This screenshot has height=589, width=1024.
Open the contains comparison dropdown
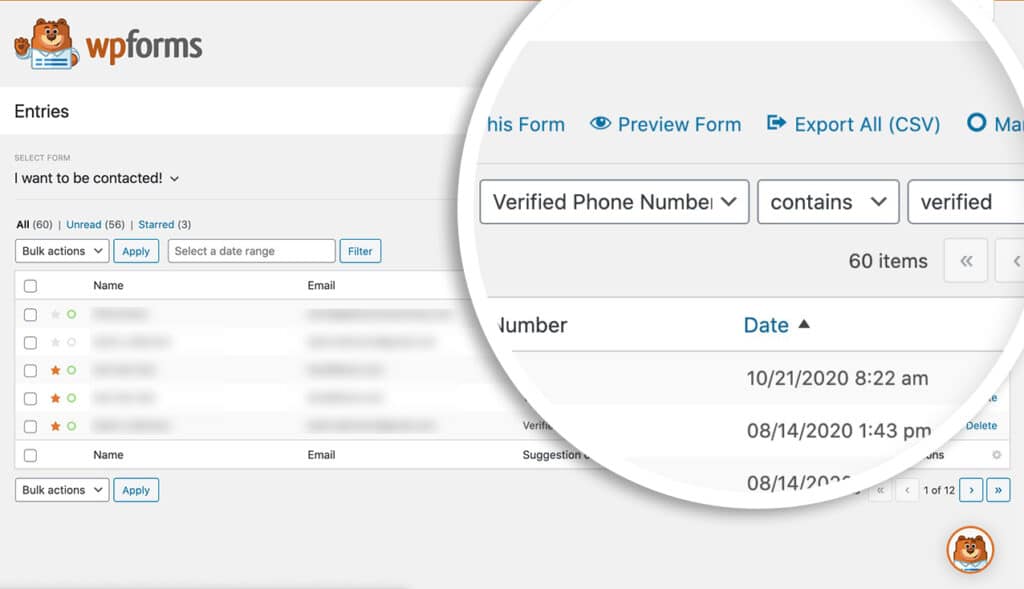pos(828,202)
